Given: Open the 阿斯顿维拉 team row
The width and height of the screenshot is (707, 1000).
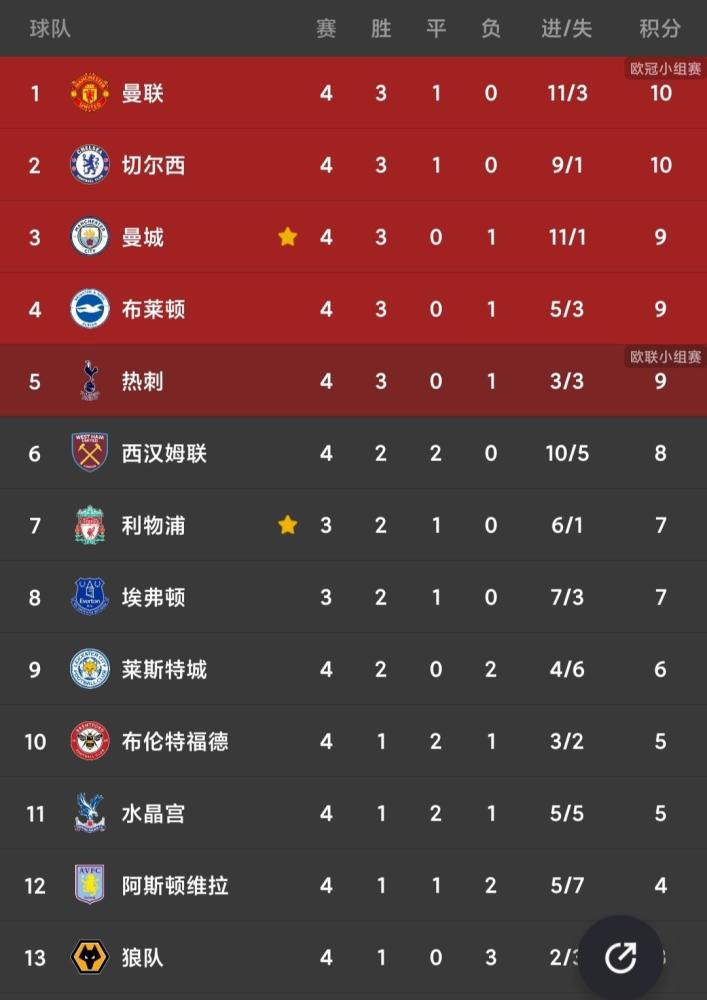Looking at the screenshot, I should (x=353, y=885).
